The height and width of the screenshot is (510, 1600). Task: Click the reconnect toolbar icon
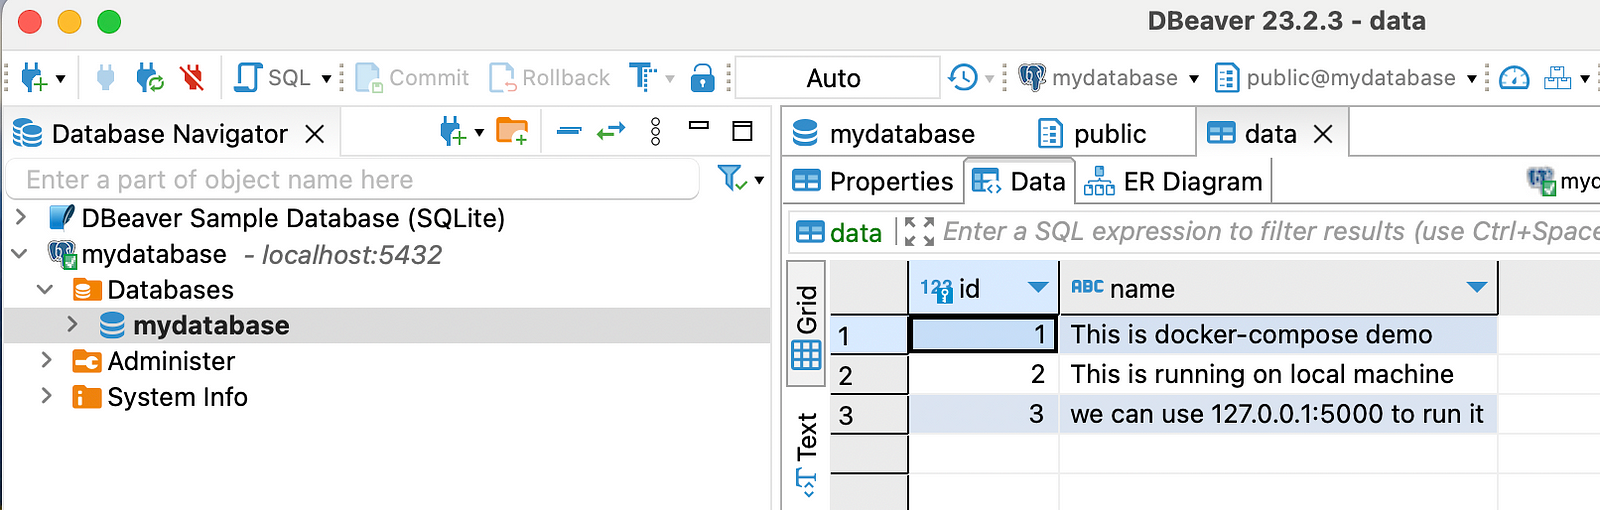[x=149, y=77]
